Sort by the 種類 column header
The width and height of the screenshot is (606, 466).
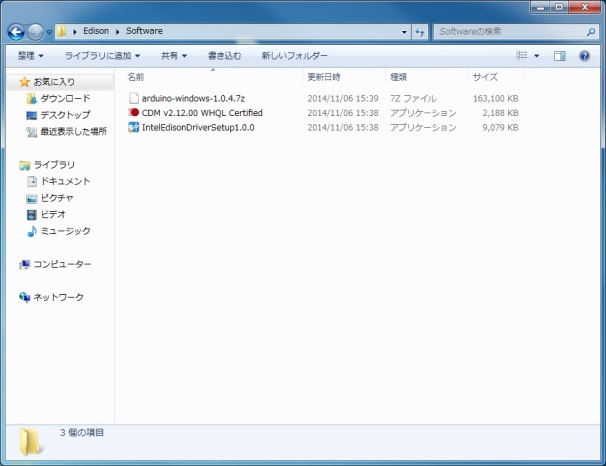point(398,77)
